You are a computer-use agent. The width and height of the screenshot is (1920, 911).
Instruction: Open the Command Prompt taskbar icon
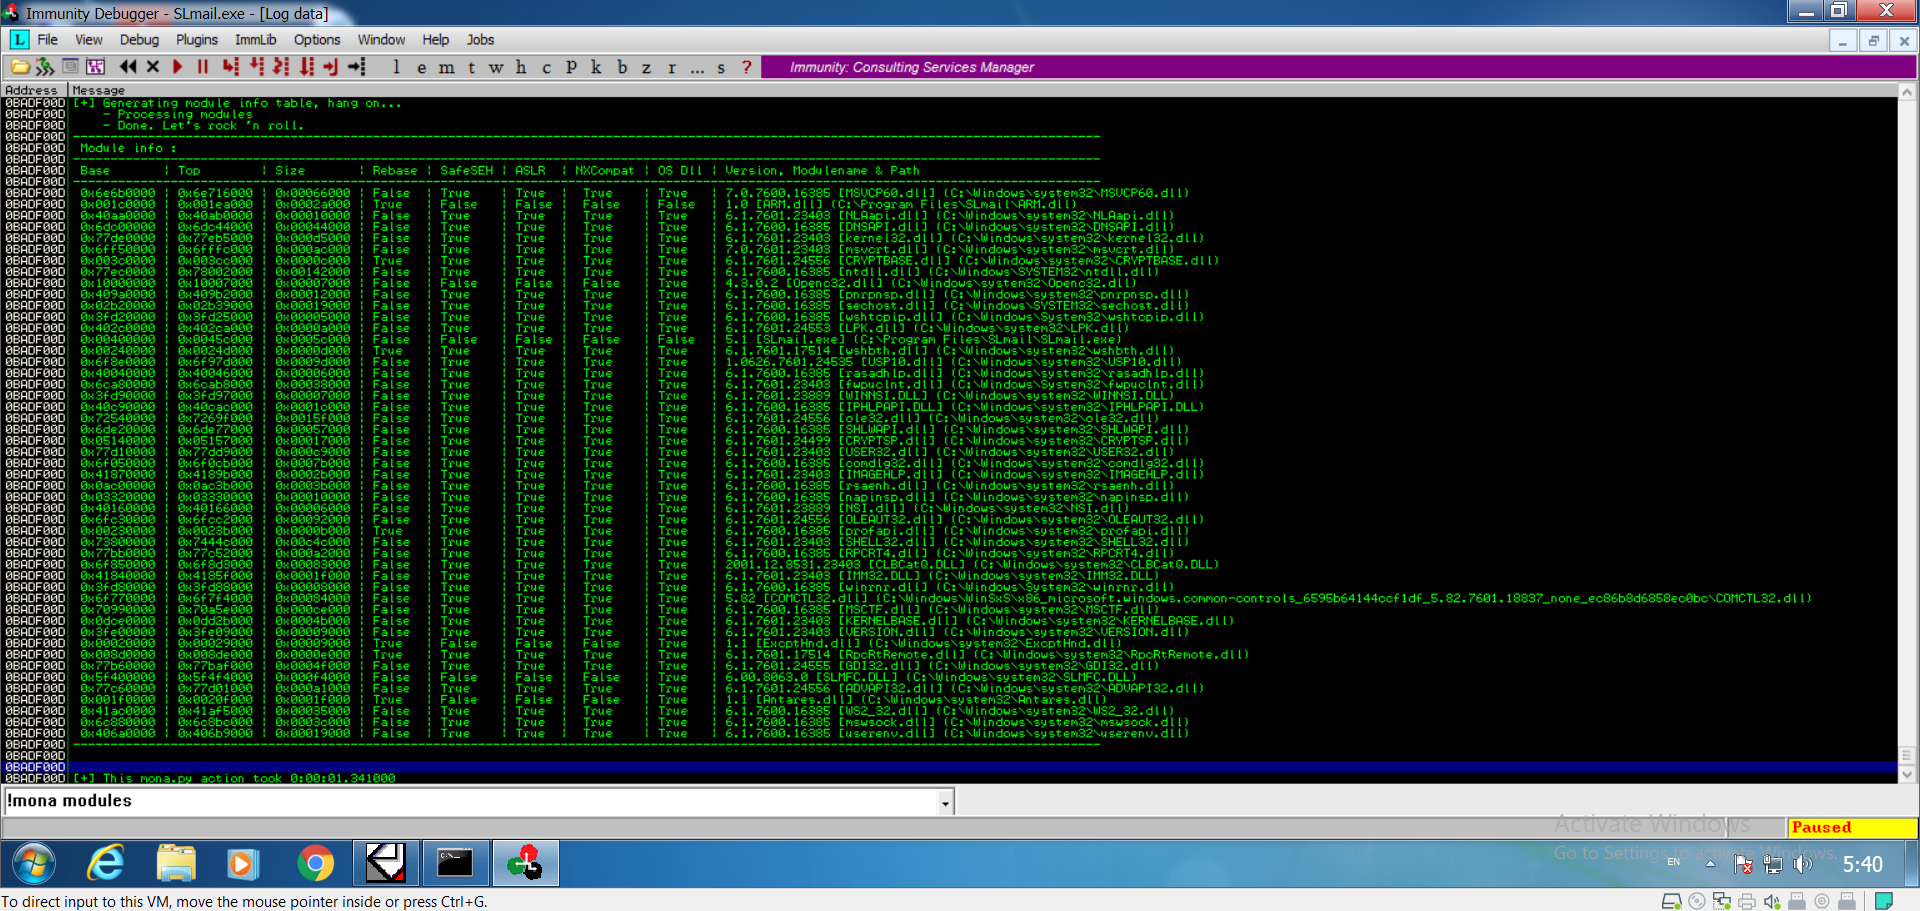pos(455,864)
